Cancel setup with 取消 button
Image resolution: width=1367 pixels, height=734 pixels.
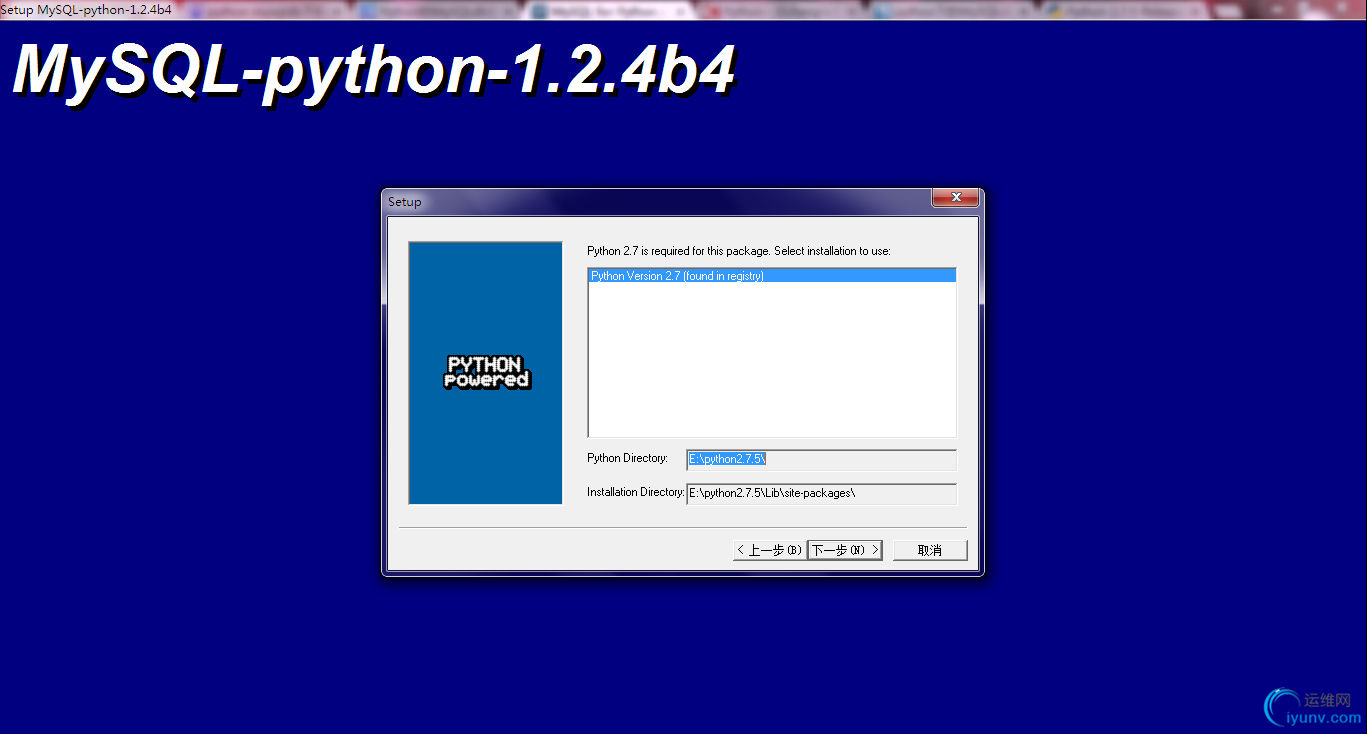[930, 550]
